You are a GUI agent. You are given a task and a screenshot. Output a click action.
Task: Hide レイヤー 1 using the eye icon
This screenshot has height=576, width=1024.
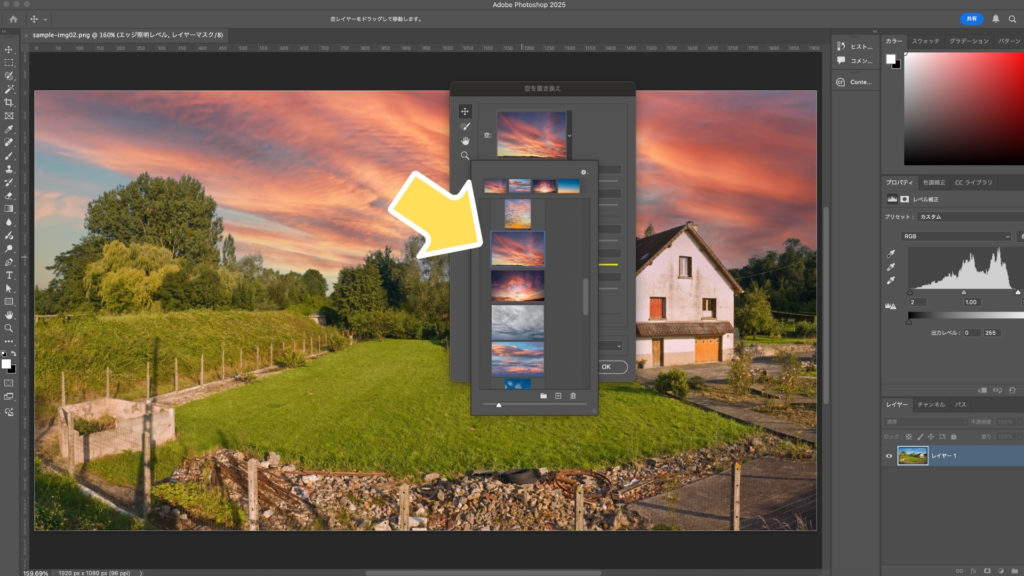888,456
